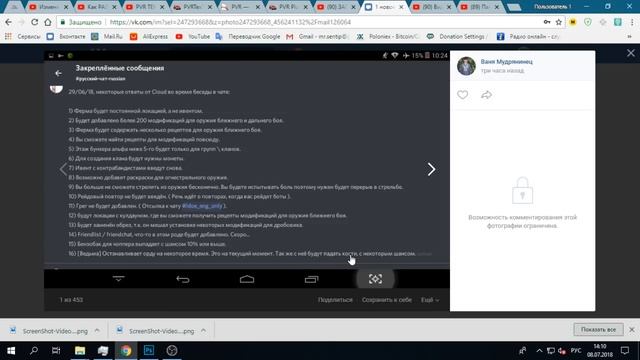The width and height of the screenshot is (640, 360).
Task: Switch keyboard language РУС indicator
Action: click(x=576, y=351)
